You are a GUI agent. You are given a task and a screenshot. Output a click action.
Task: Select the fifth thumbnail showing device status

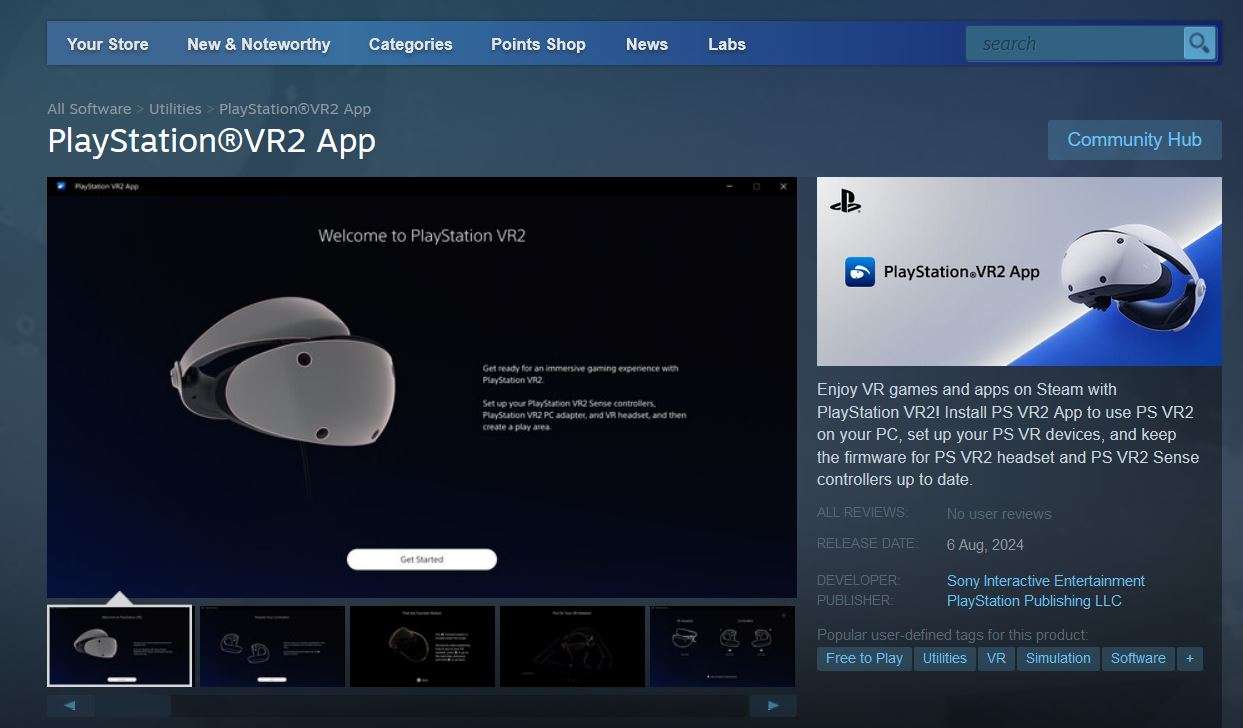[722, 646]
